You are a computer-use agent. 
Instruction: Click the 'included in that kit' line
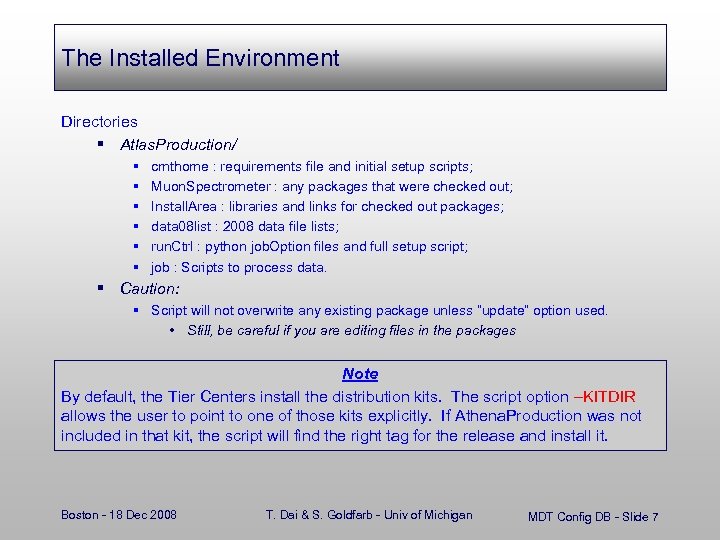tap(334, 436)
